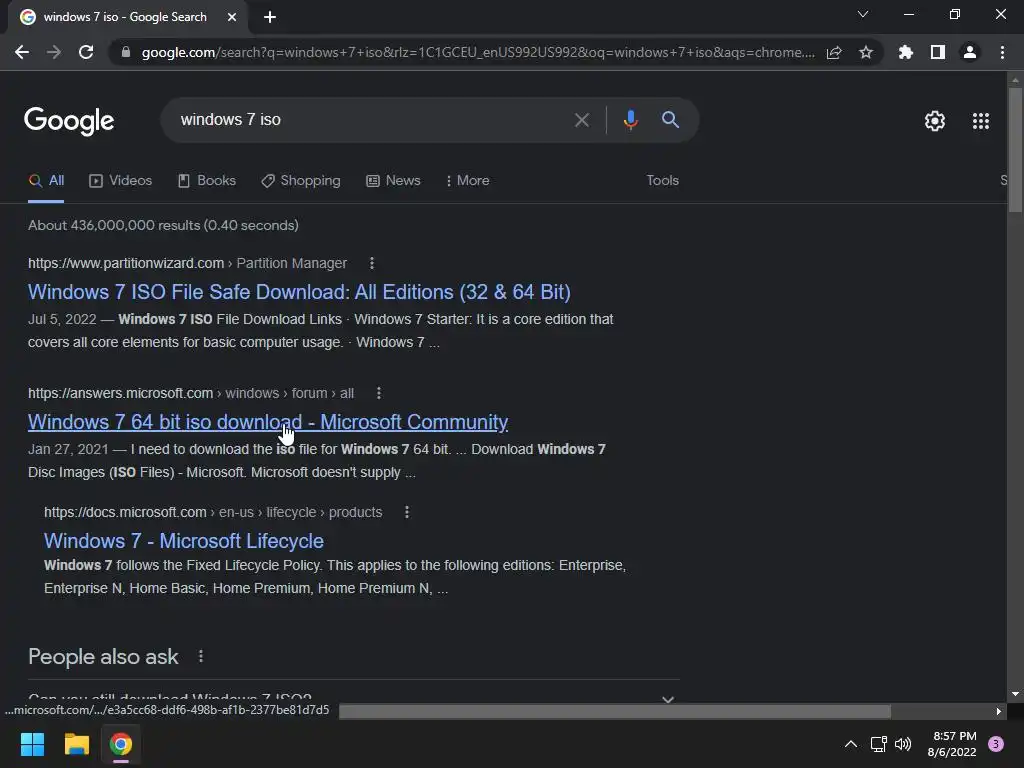Click the partitionwizard.com URL breadcrumb
This screenshot has height=768, width=1024.
187,263
